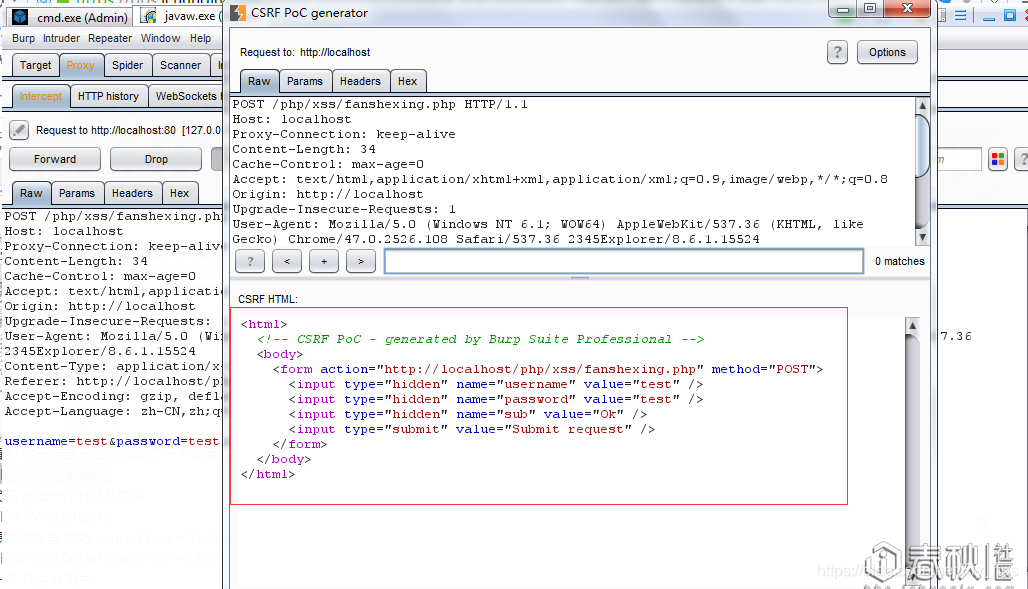Select the Proxy tab in Burp Suite

coord(81,65)
